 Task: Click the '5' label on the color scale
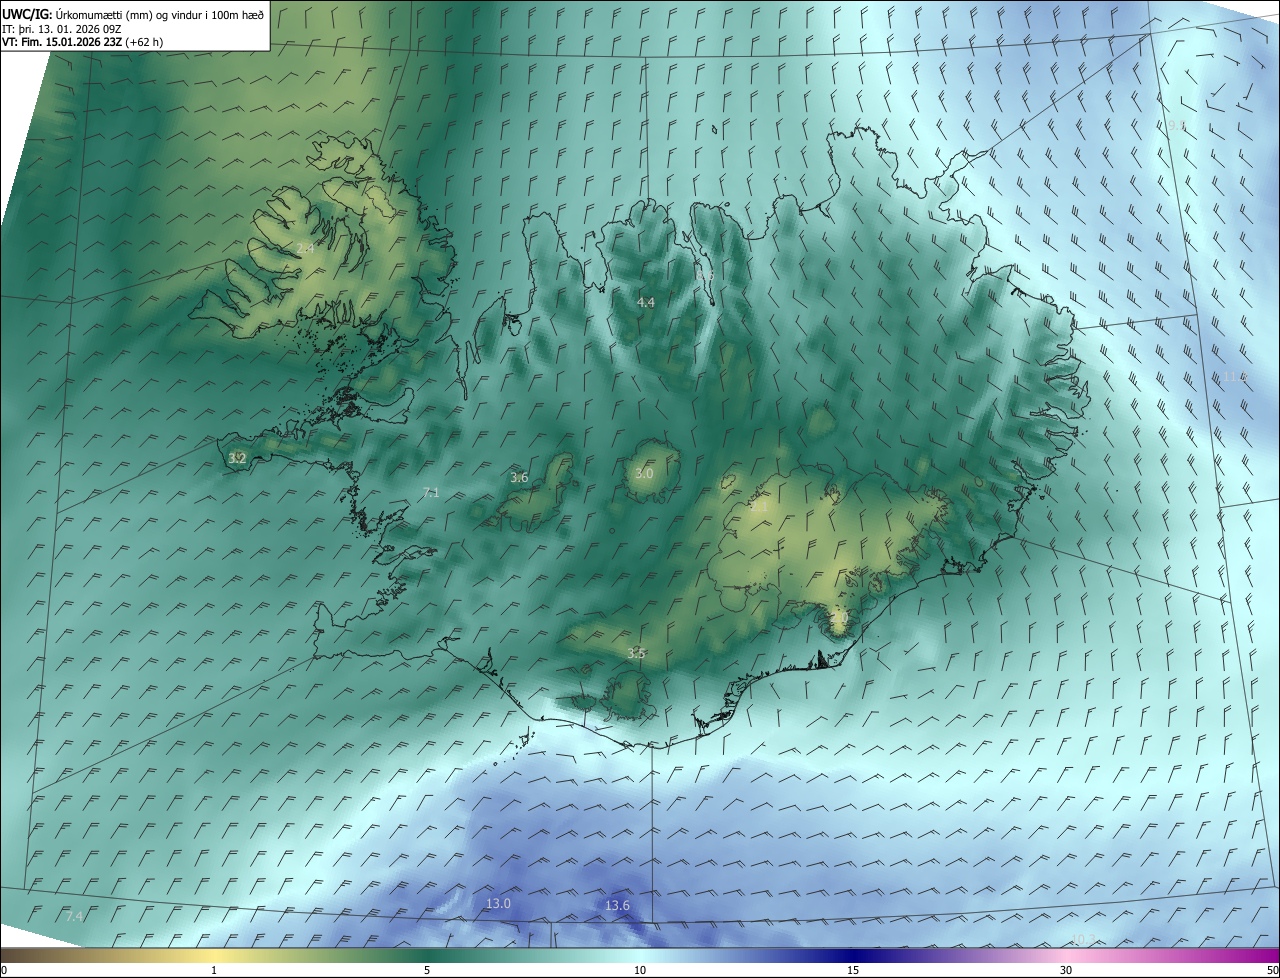[427, 970]
